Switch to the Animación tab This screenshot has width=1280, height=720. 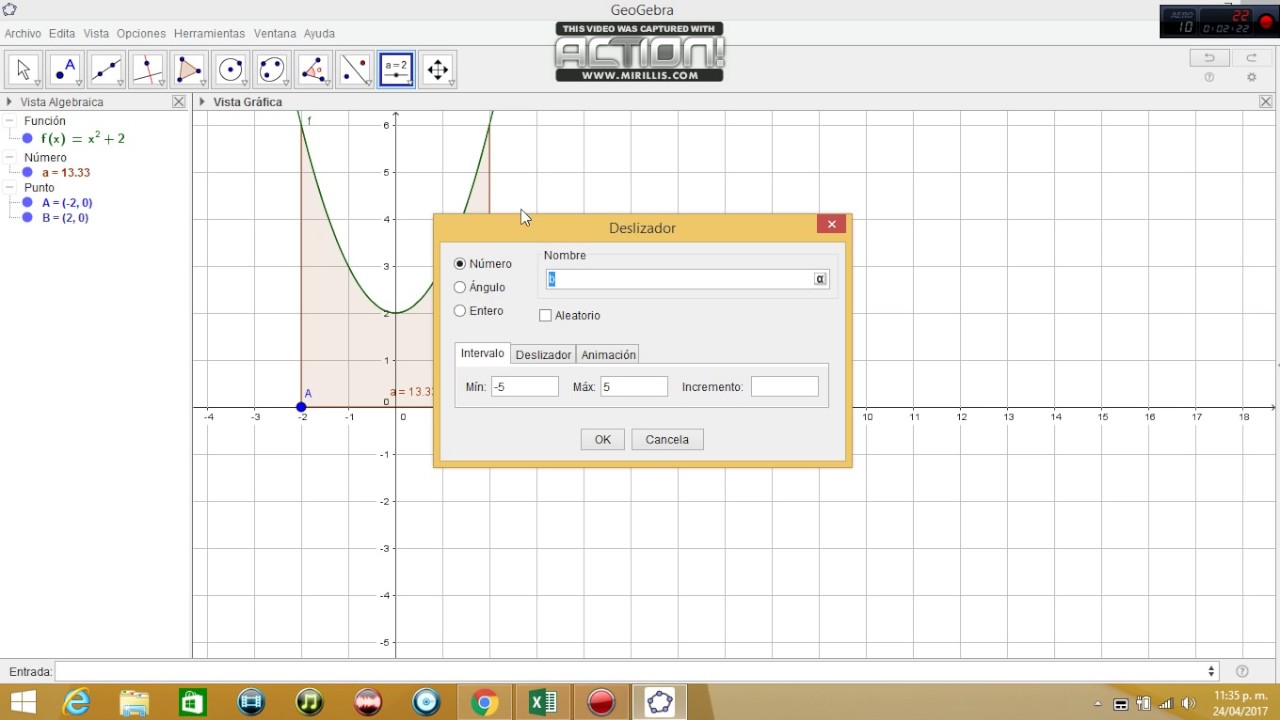point(608,355)
